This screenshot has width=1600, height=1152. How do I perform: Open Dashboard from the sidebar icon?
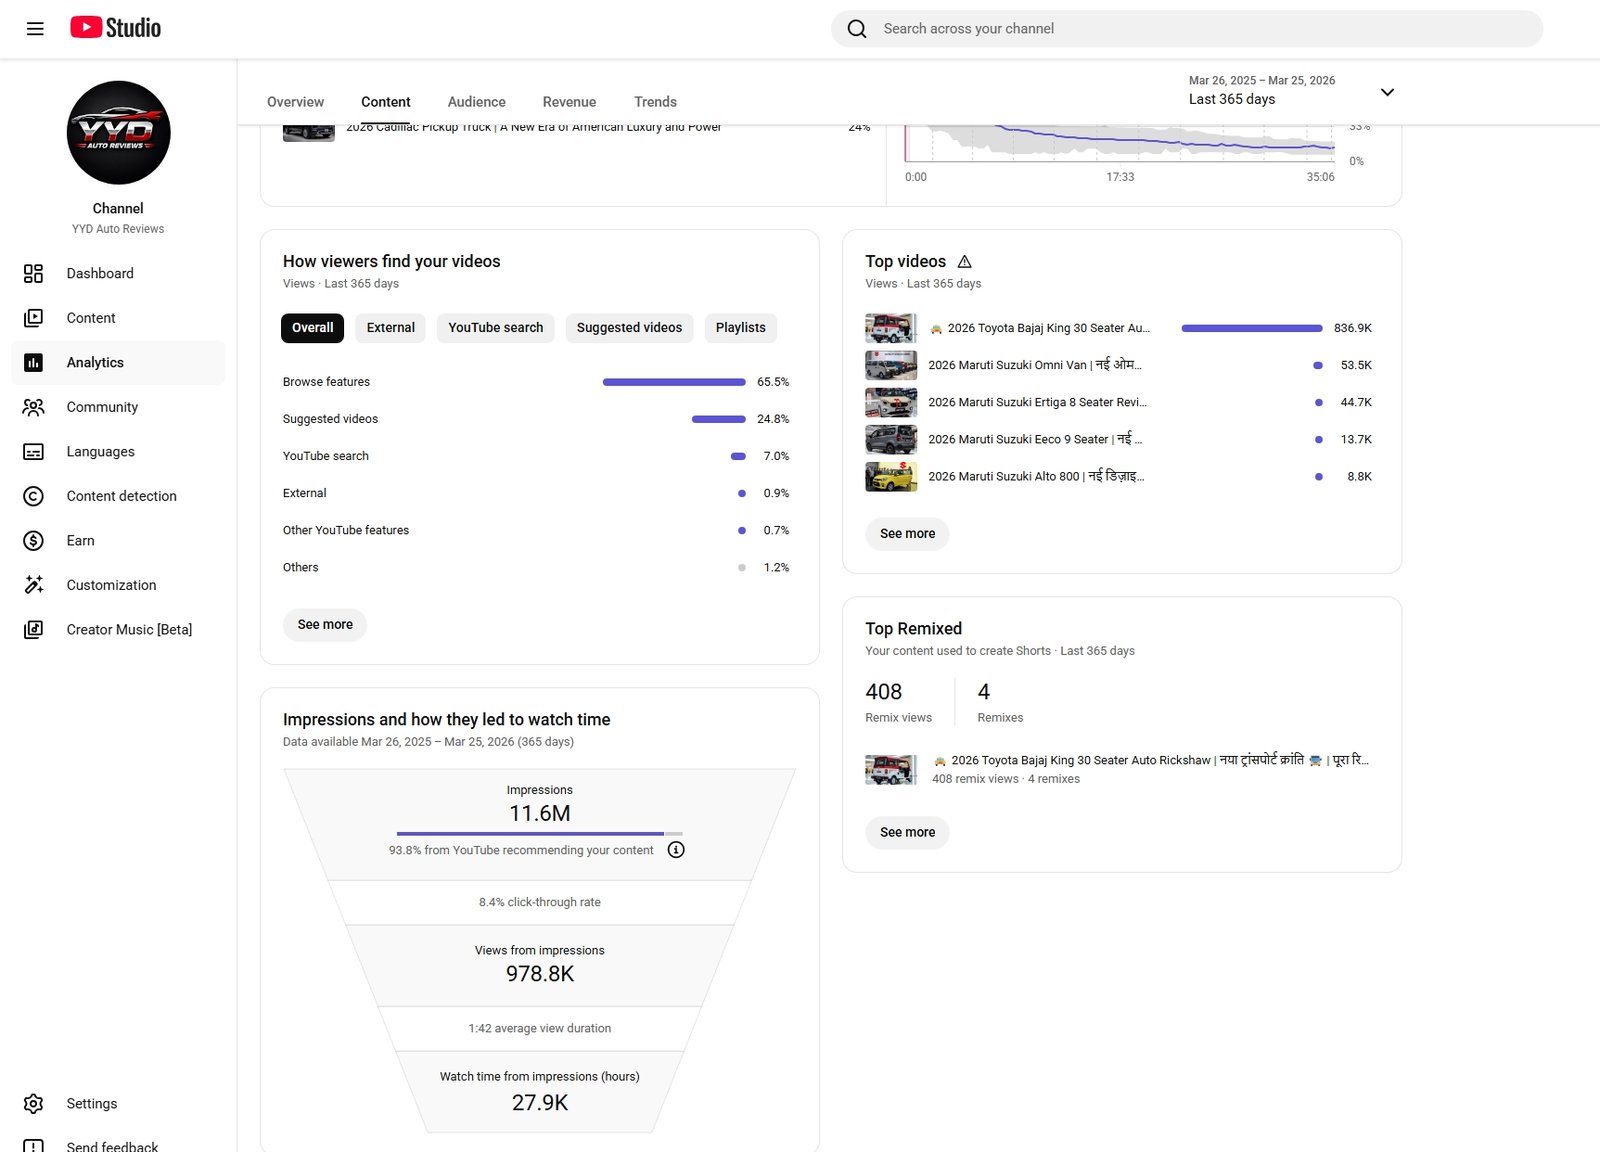tap(33, 274)
